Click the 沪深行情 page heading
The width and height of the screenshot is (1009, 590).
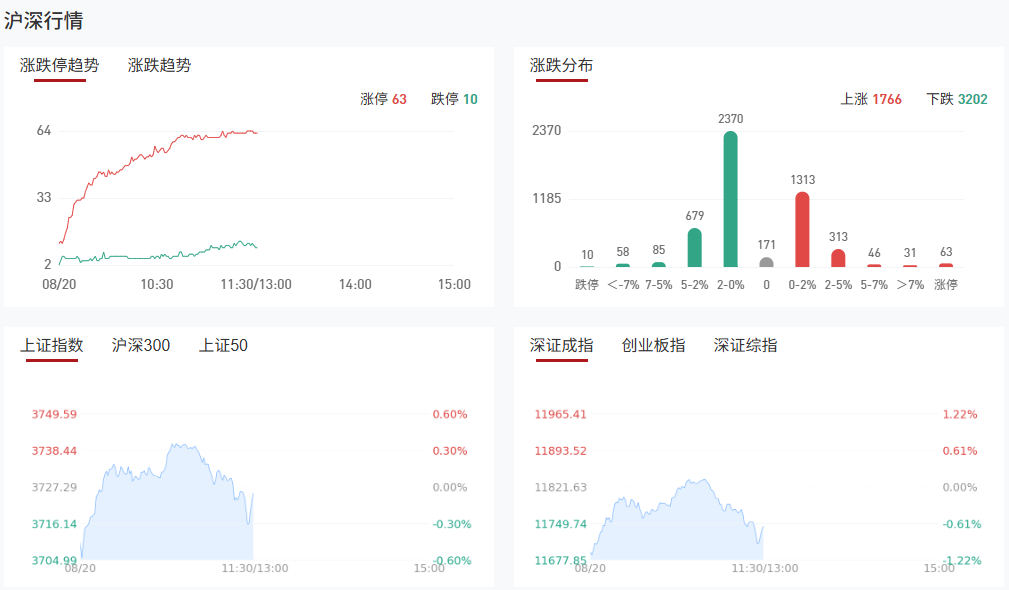(x=43, y=20)
